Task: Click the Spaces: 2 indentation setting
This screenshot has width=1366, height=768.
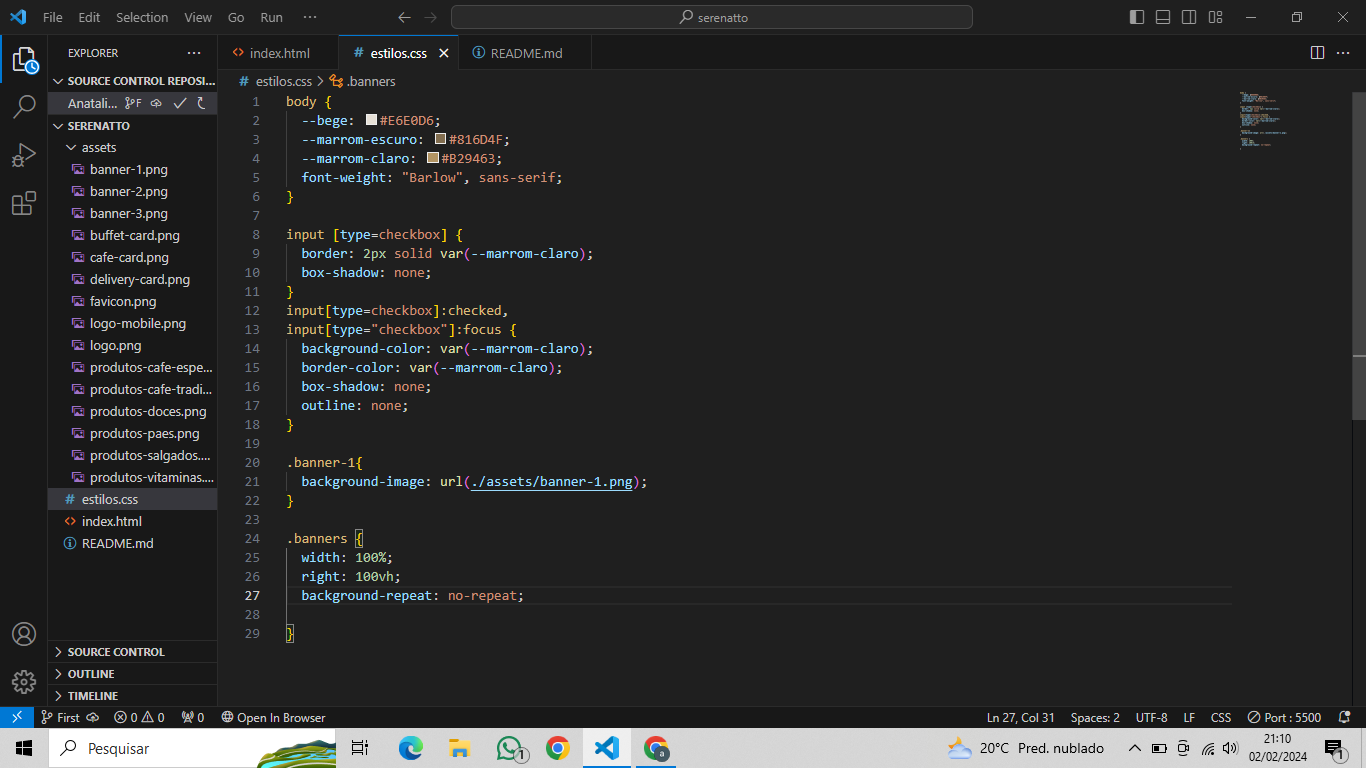Action: point(1095,717)
